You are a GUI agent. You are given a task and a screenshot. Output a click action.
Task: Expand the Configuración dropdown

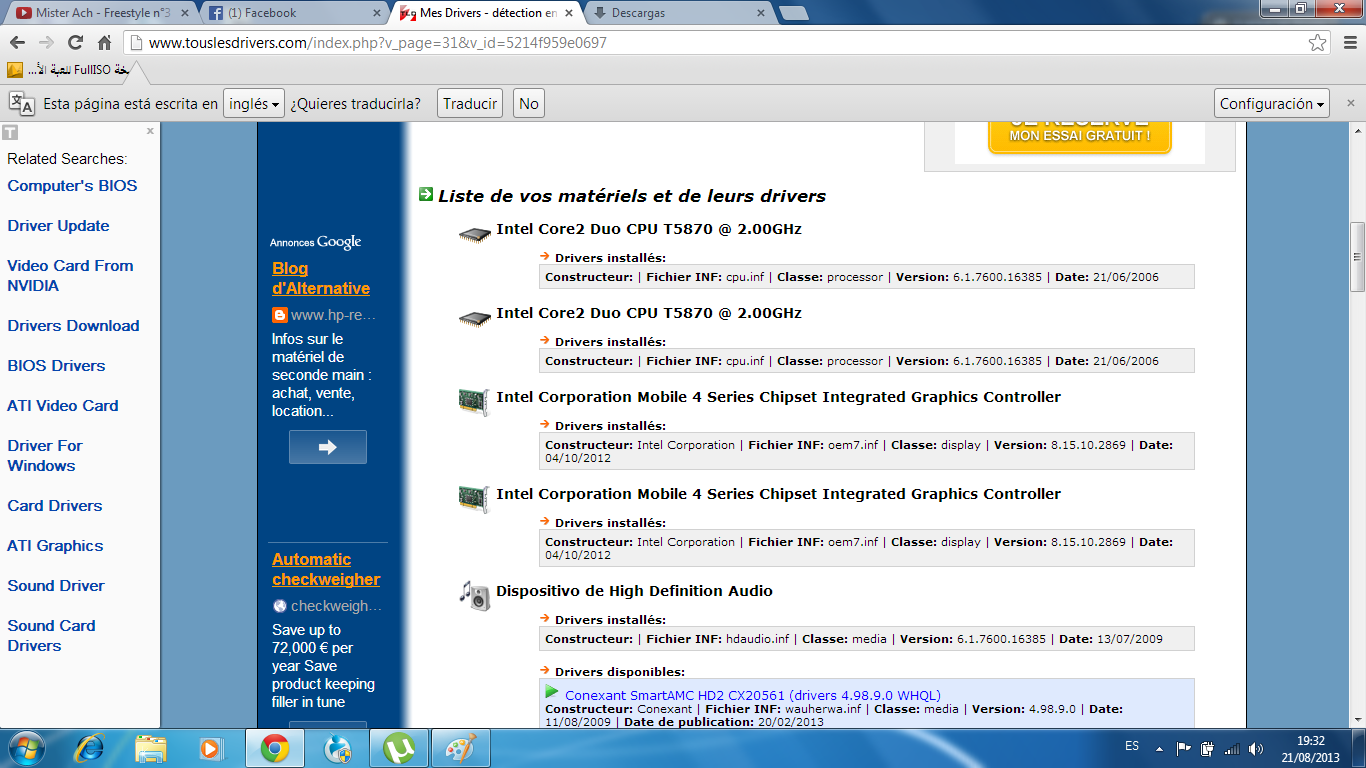pos(1273,103)
